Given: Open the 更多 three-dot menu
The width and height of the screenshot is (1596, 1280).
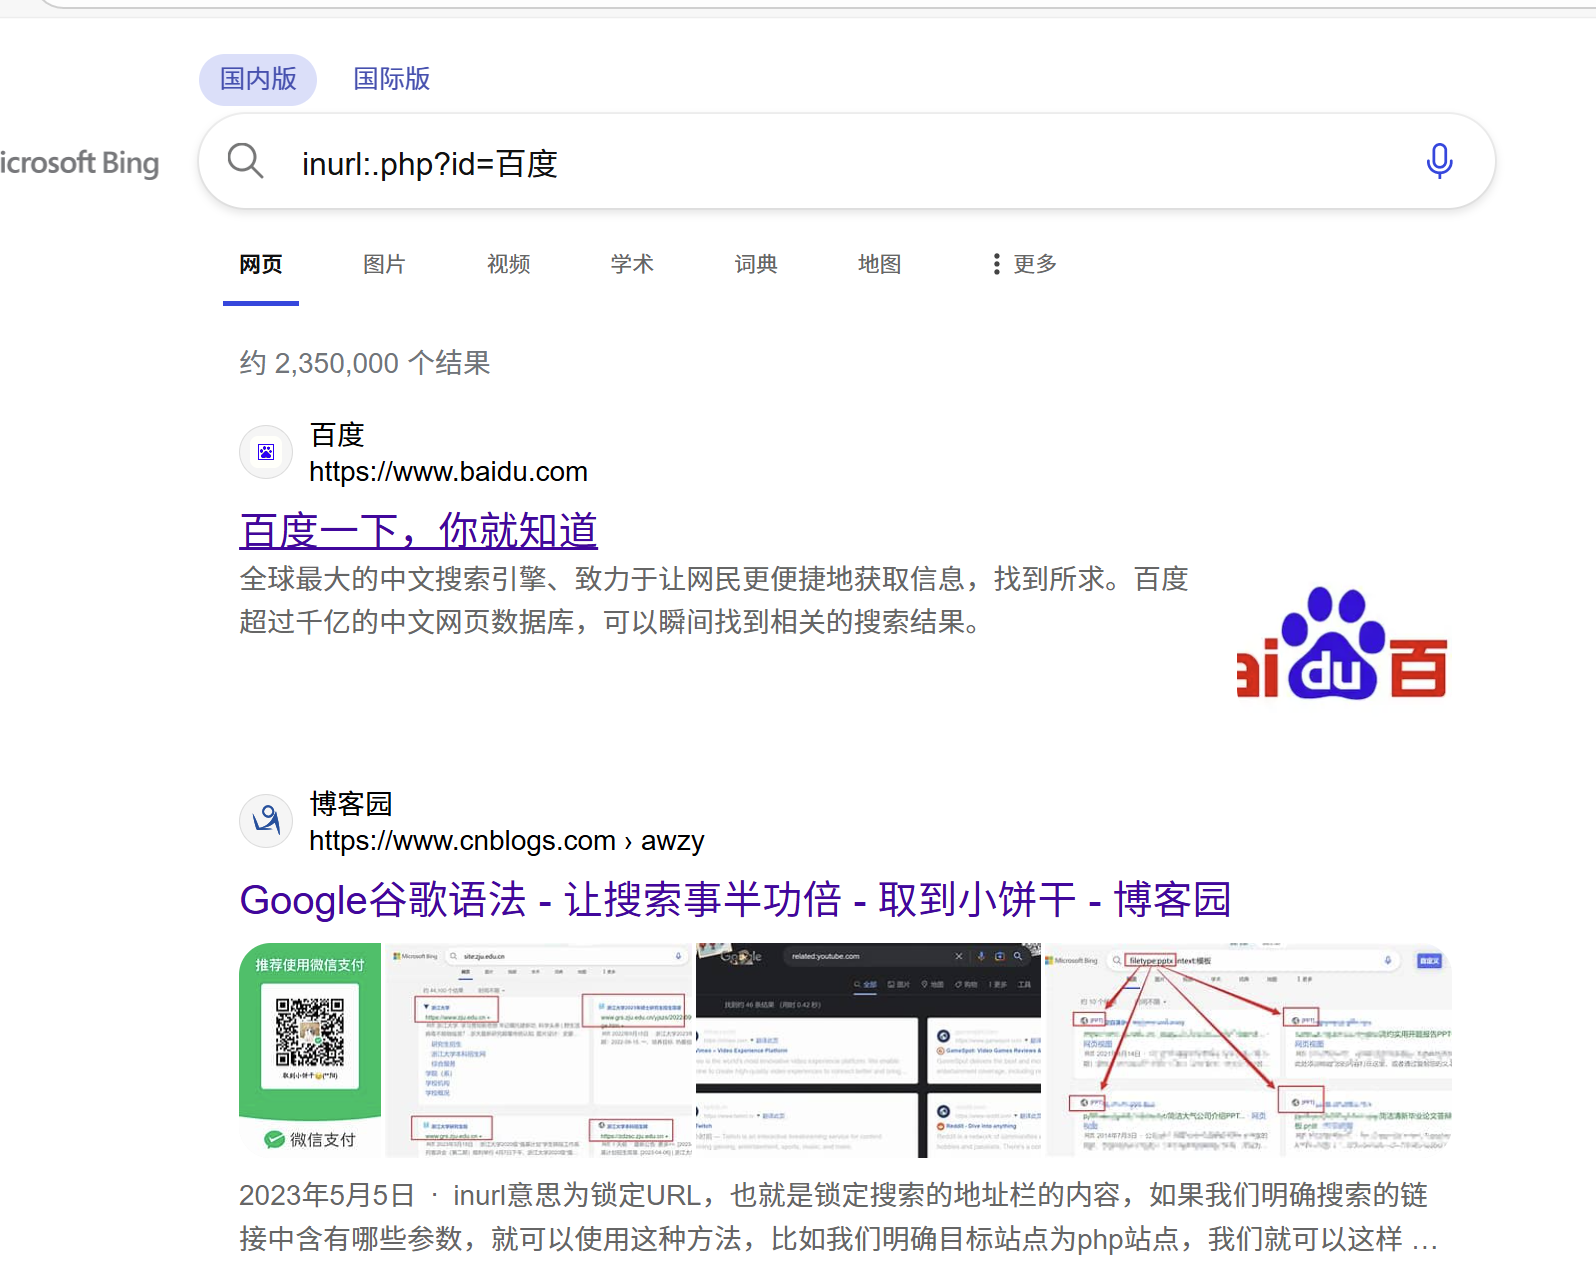Looking at the screenshot, I should (1025, 264).
